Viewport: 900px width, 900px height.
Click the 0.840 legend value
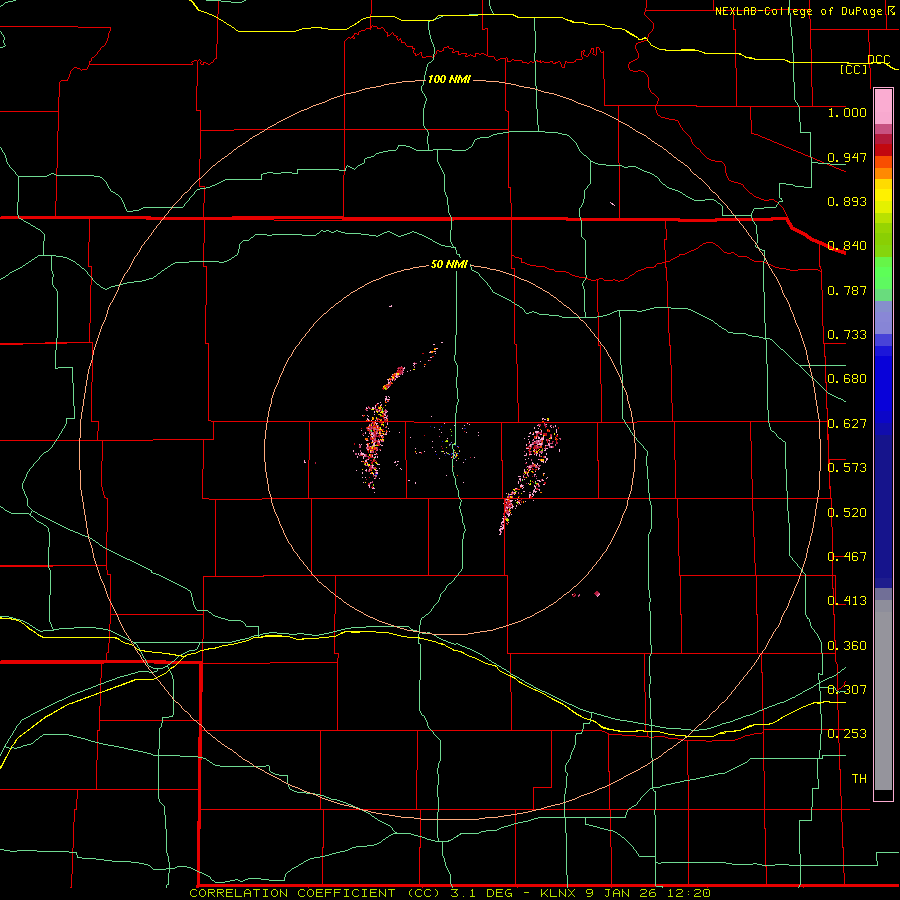(847, 246)
